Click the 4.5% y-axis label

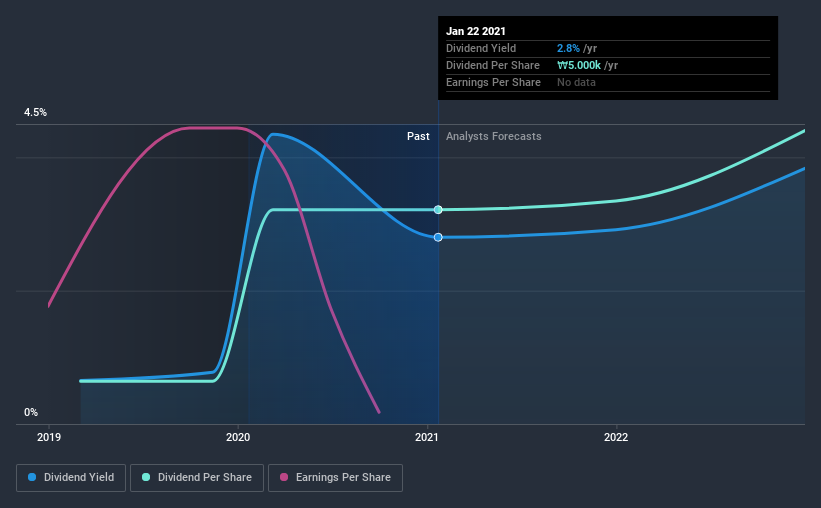point(35,113)
